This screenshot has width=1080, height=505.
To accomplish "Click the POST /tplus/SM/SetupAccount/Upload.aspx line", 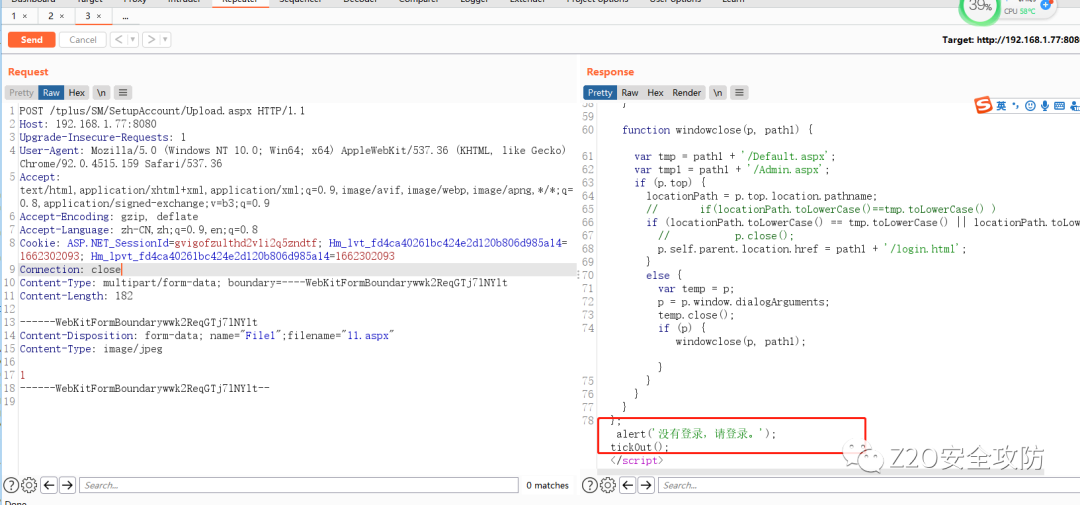I will 162,110.
